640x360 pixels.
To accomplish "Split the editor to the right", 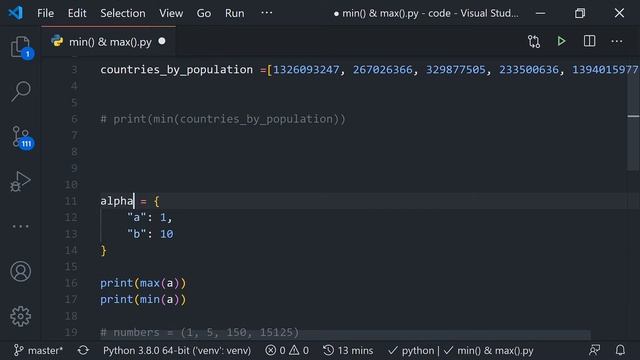I will [589, 41].
